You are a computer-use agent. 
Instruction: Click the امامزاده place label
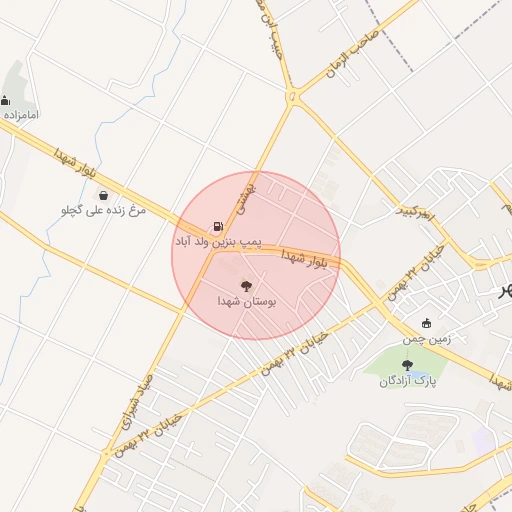[21, 115]
